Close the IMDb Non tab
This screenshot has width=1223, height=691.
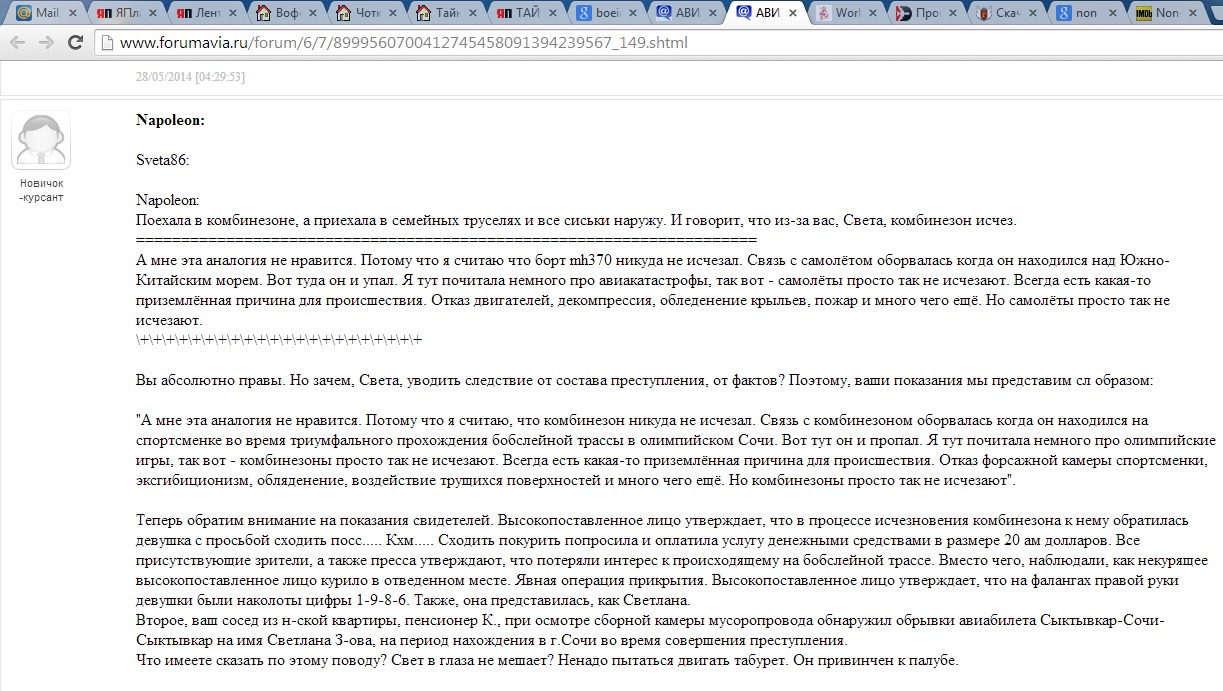click(x=1192, y=13)
